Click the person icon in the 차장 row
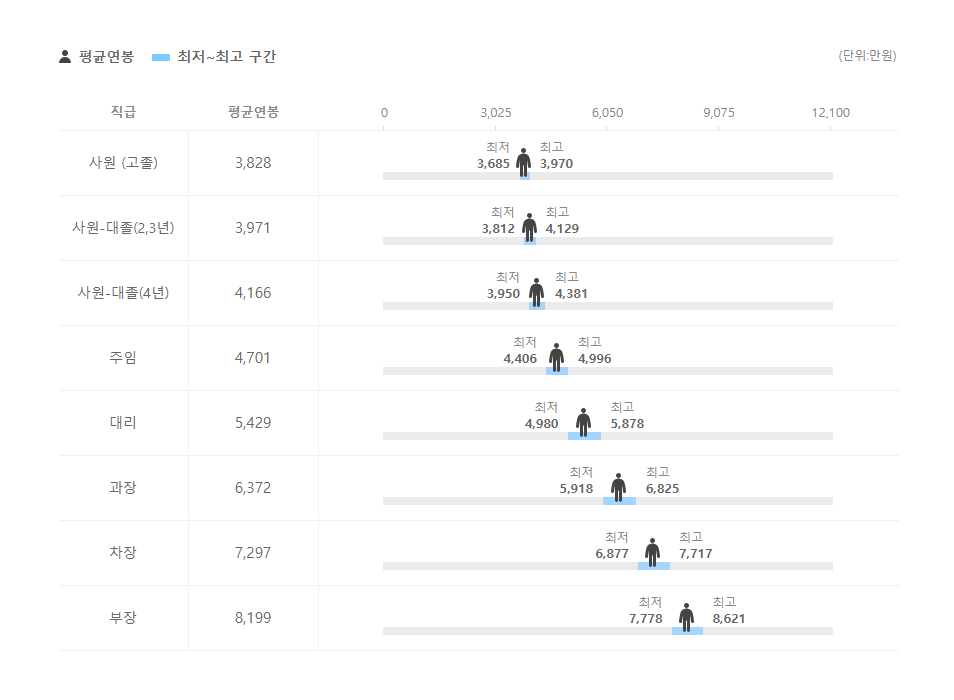The width and height of the screenshot is (954, 700). (652, 552)
